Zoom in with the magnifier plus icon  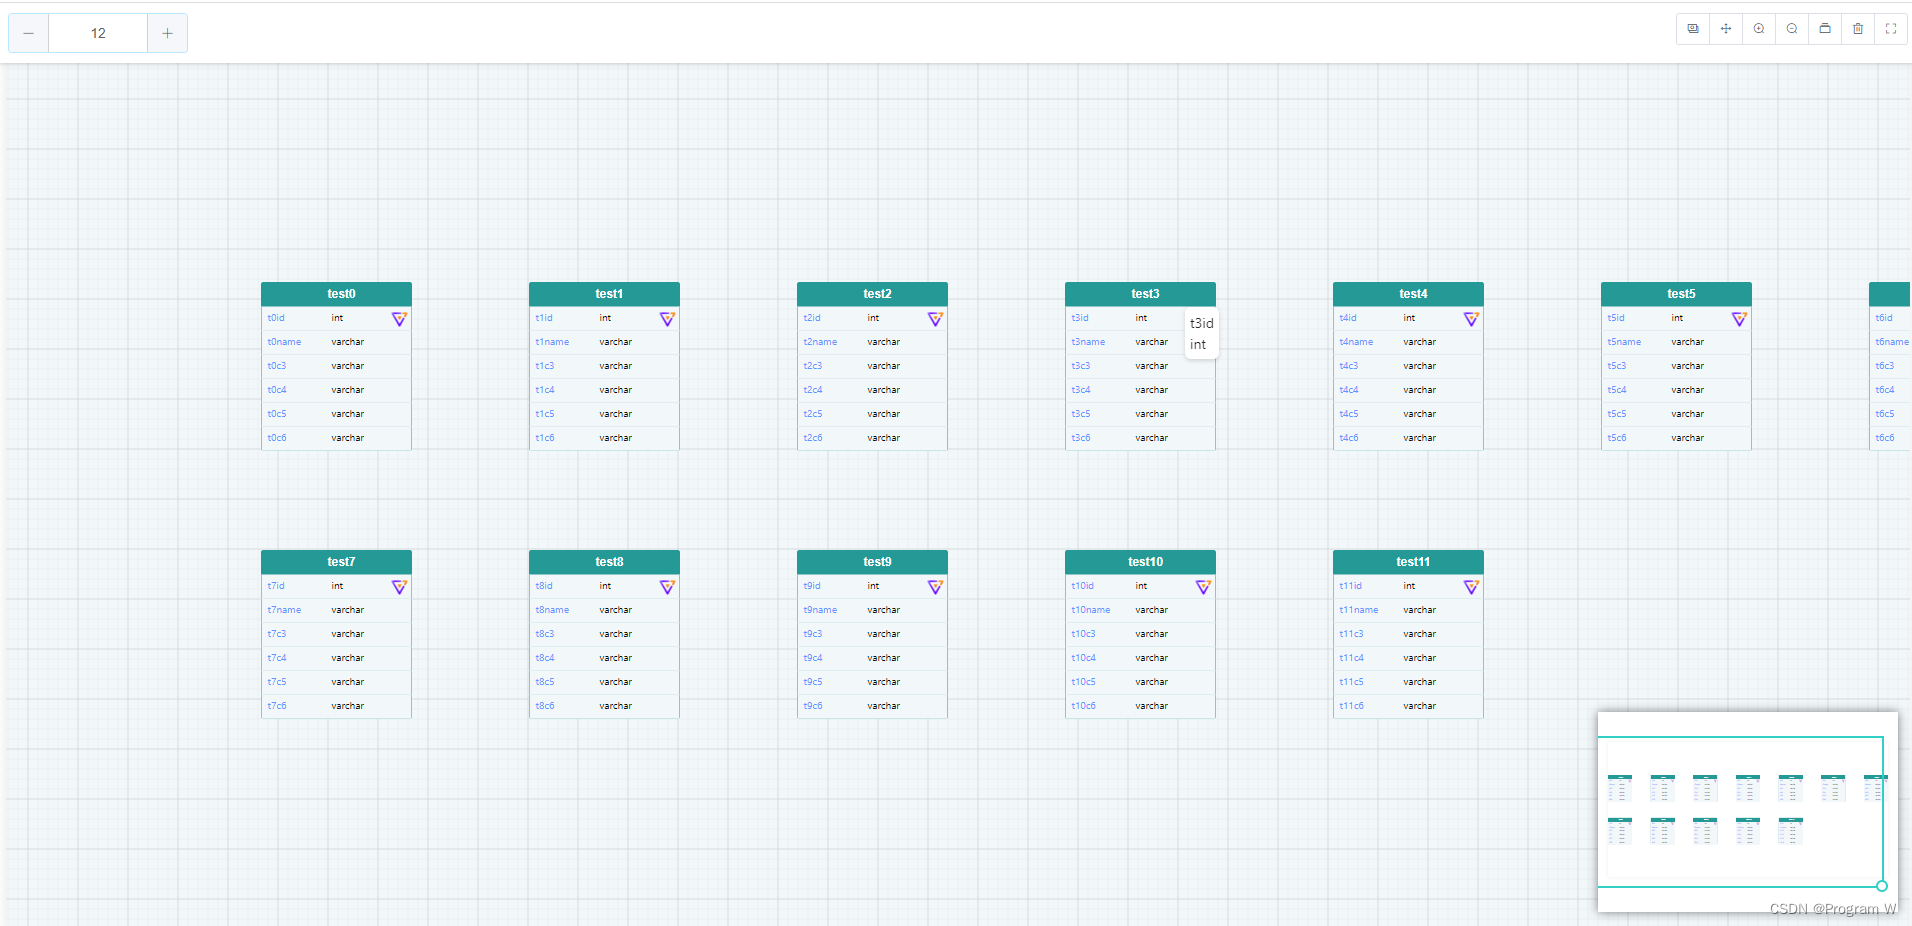[1759, 29]
